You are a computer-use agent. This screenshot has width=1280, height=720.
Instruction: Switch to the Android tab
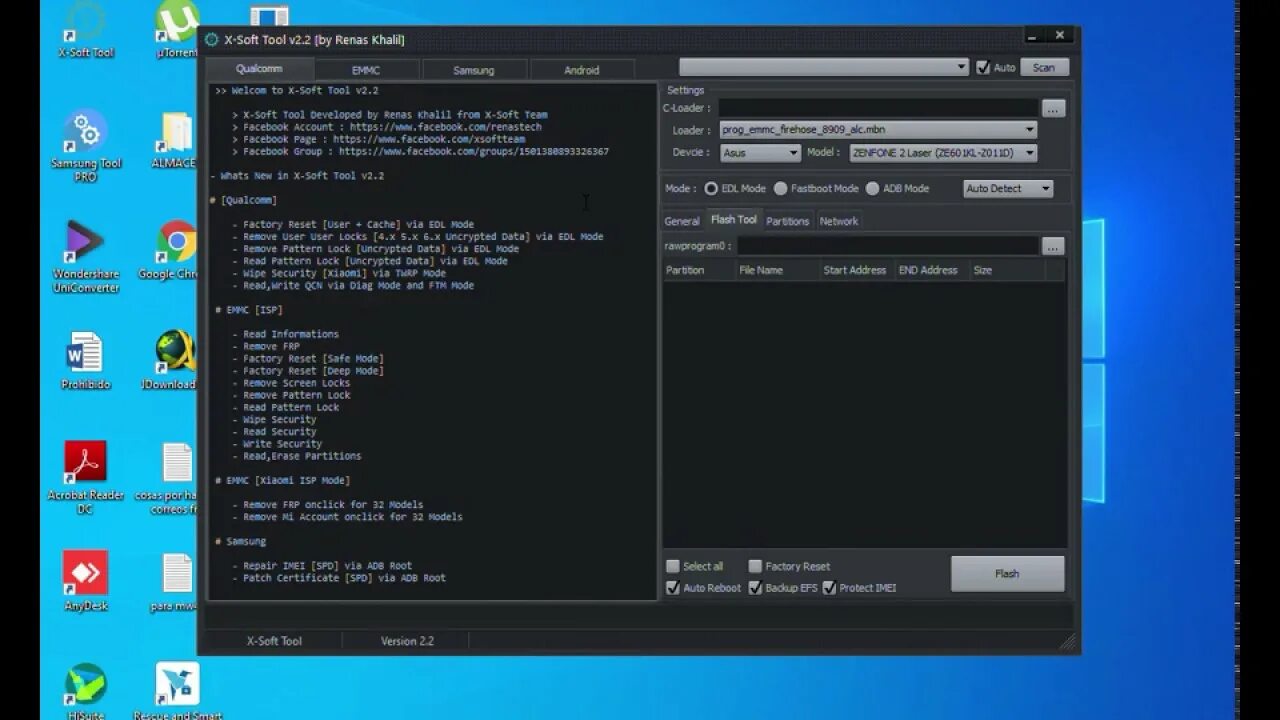[x=582, y=70]
